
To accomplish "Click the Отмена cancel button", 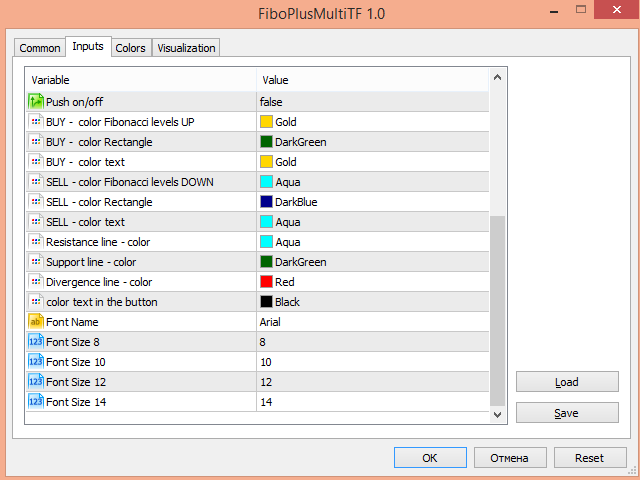I will pos(510,458).
